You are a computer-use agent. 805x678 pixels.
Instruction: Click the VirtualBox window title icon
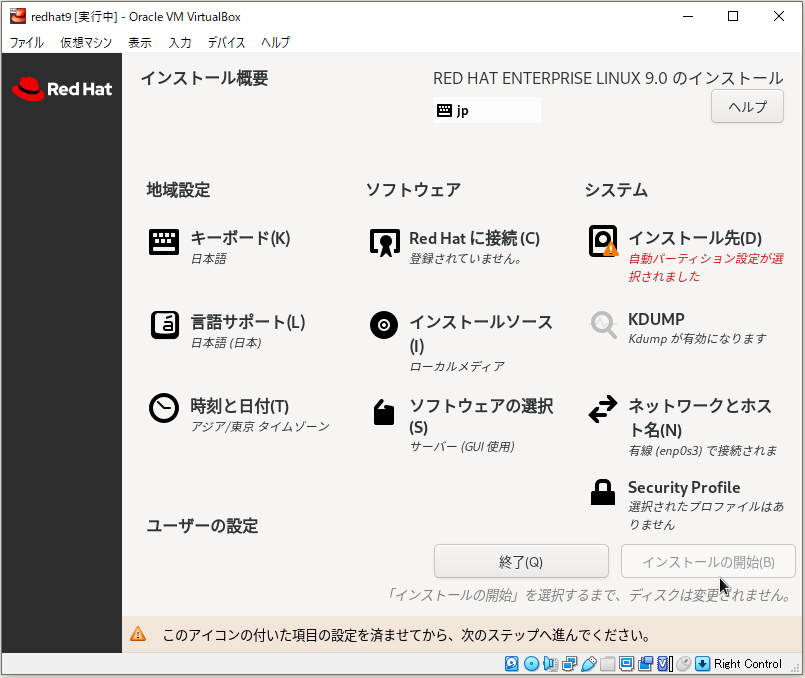(18, 16)
